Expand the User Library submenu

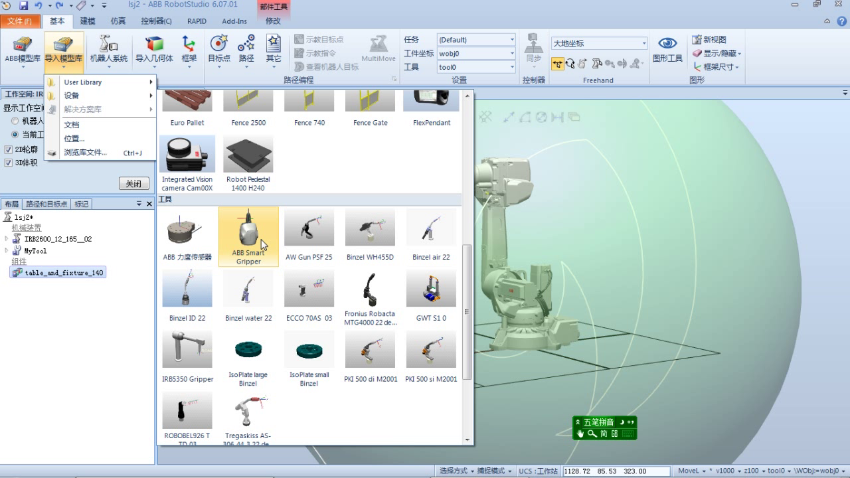pyautogui.click(x=101, y=82)
